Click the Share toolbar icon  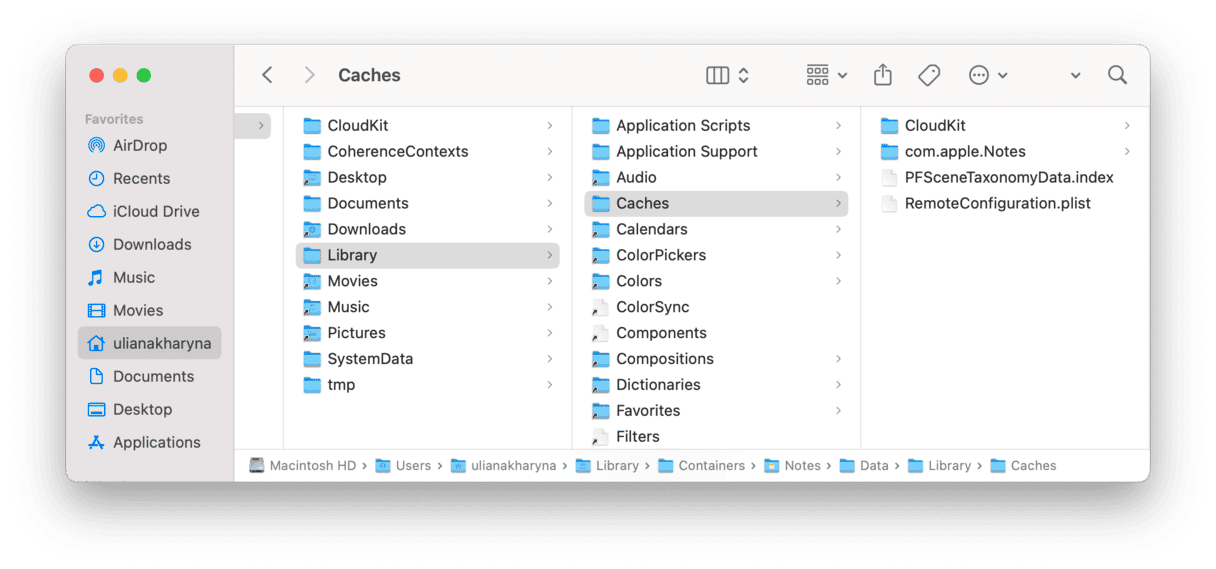click(882, 75)
